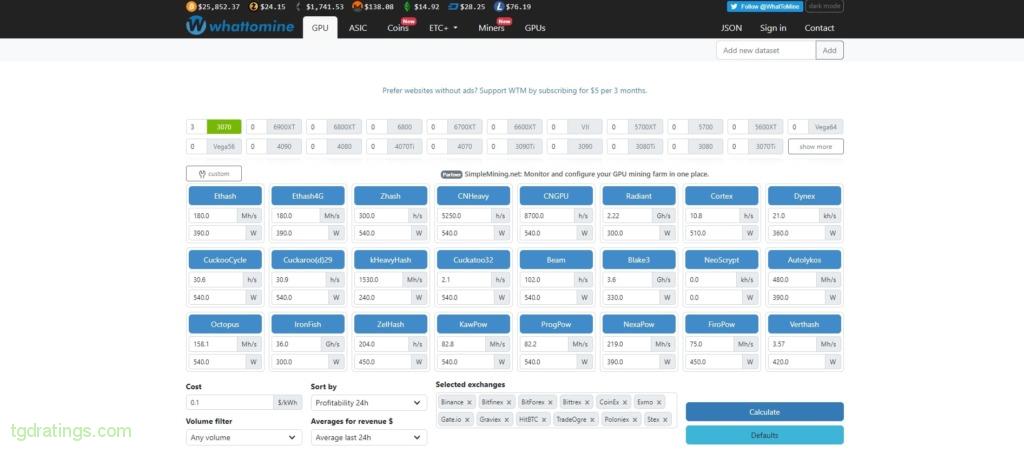Click the Ethereum Classic green price icon
This screenshot has height=452, width=1024.
[x=408, y=7]
